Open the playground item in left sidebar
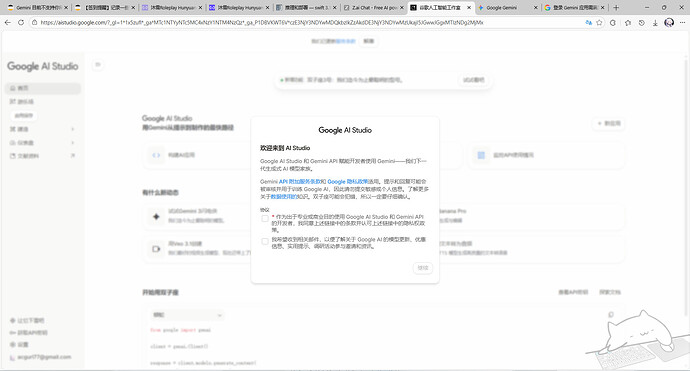690x371 pixels. 43,102
